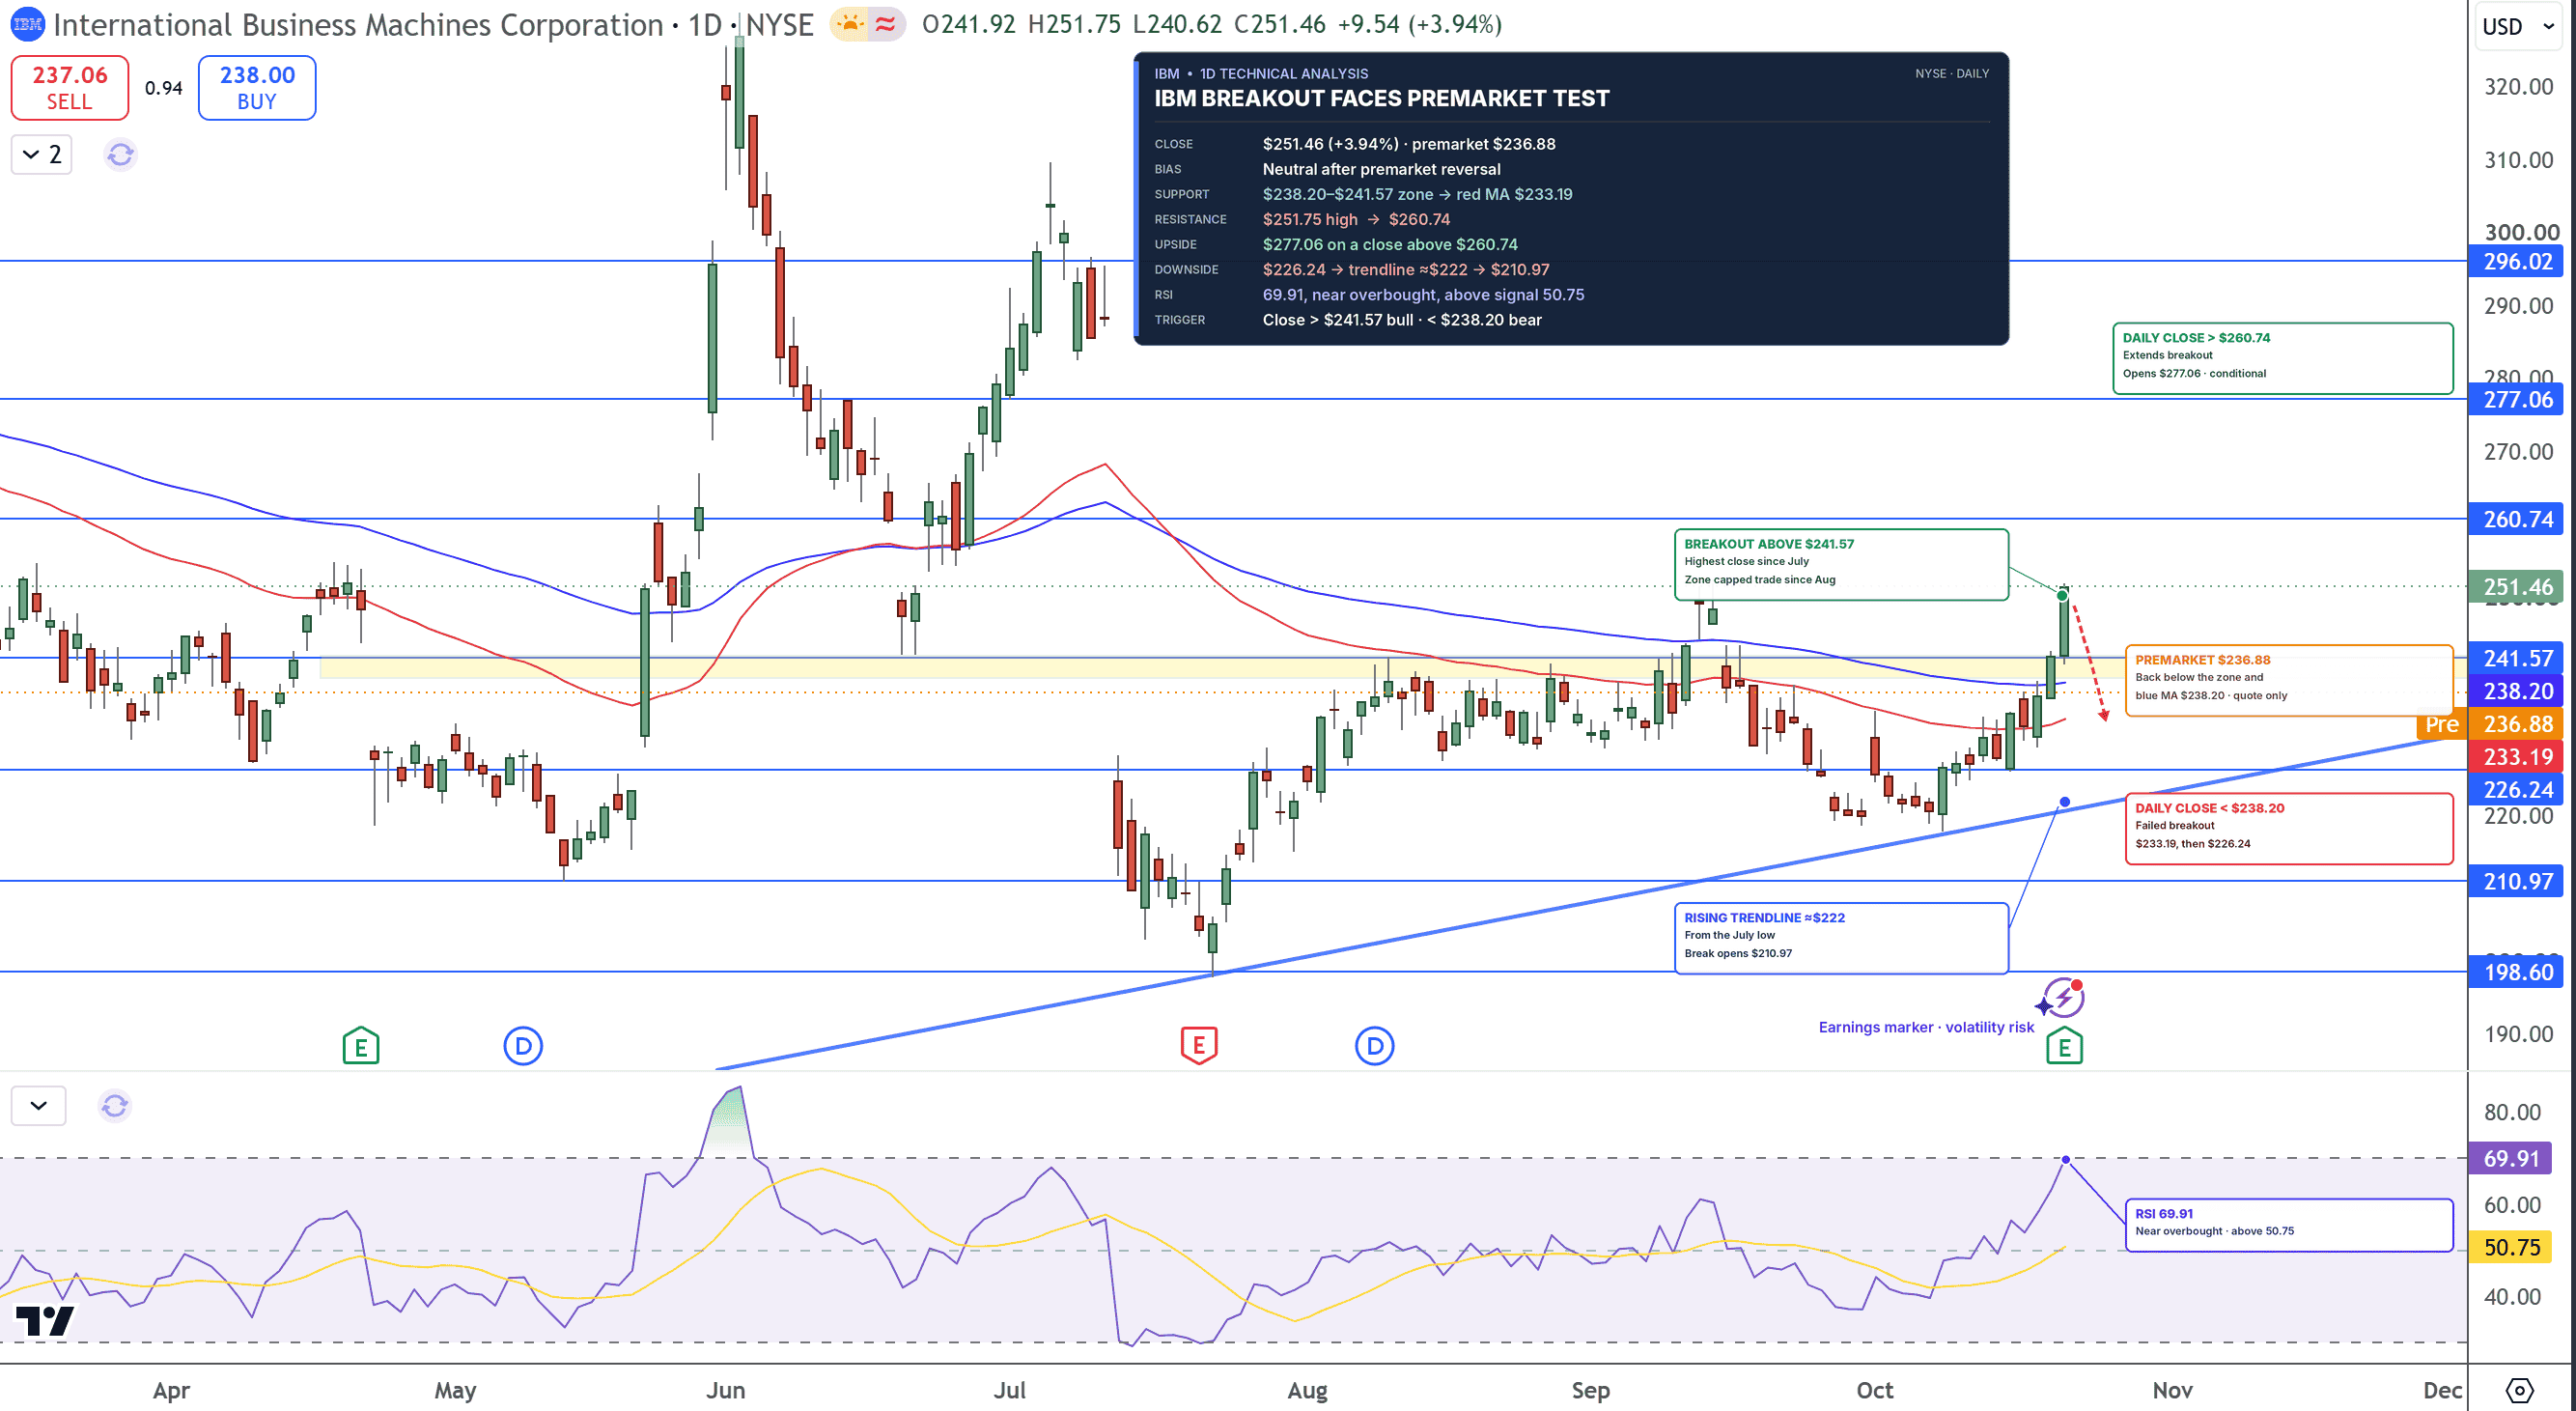Click the IBM logo icon

(27, 24)
